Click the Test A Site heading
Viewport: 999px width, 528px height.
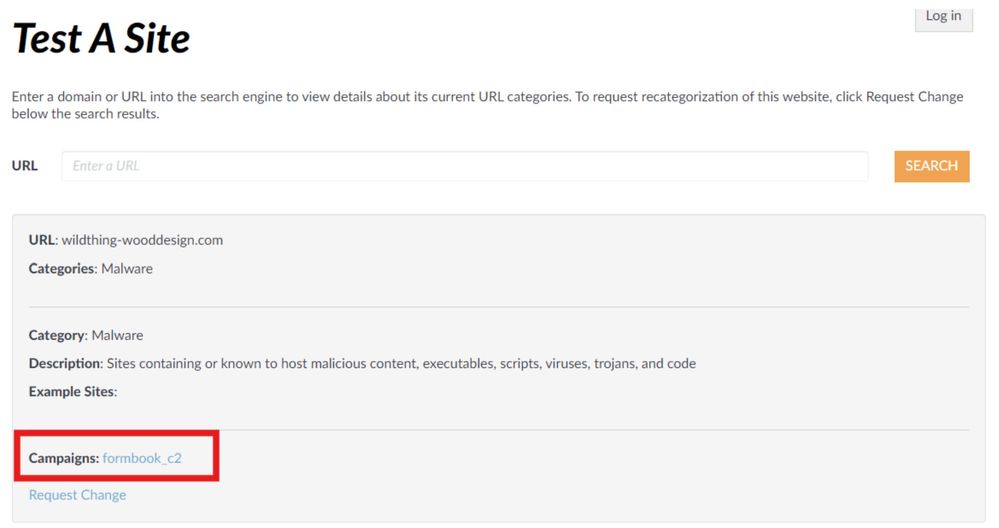(x=101, y=39)
